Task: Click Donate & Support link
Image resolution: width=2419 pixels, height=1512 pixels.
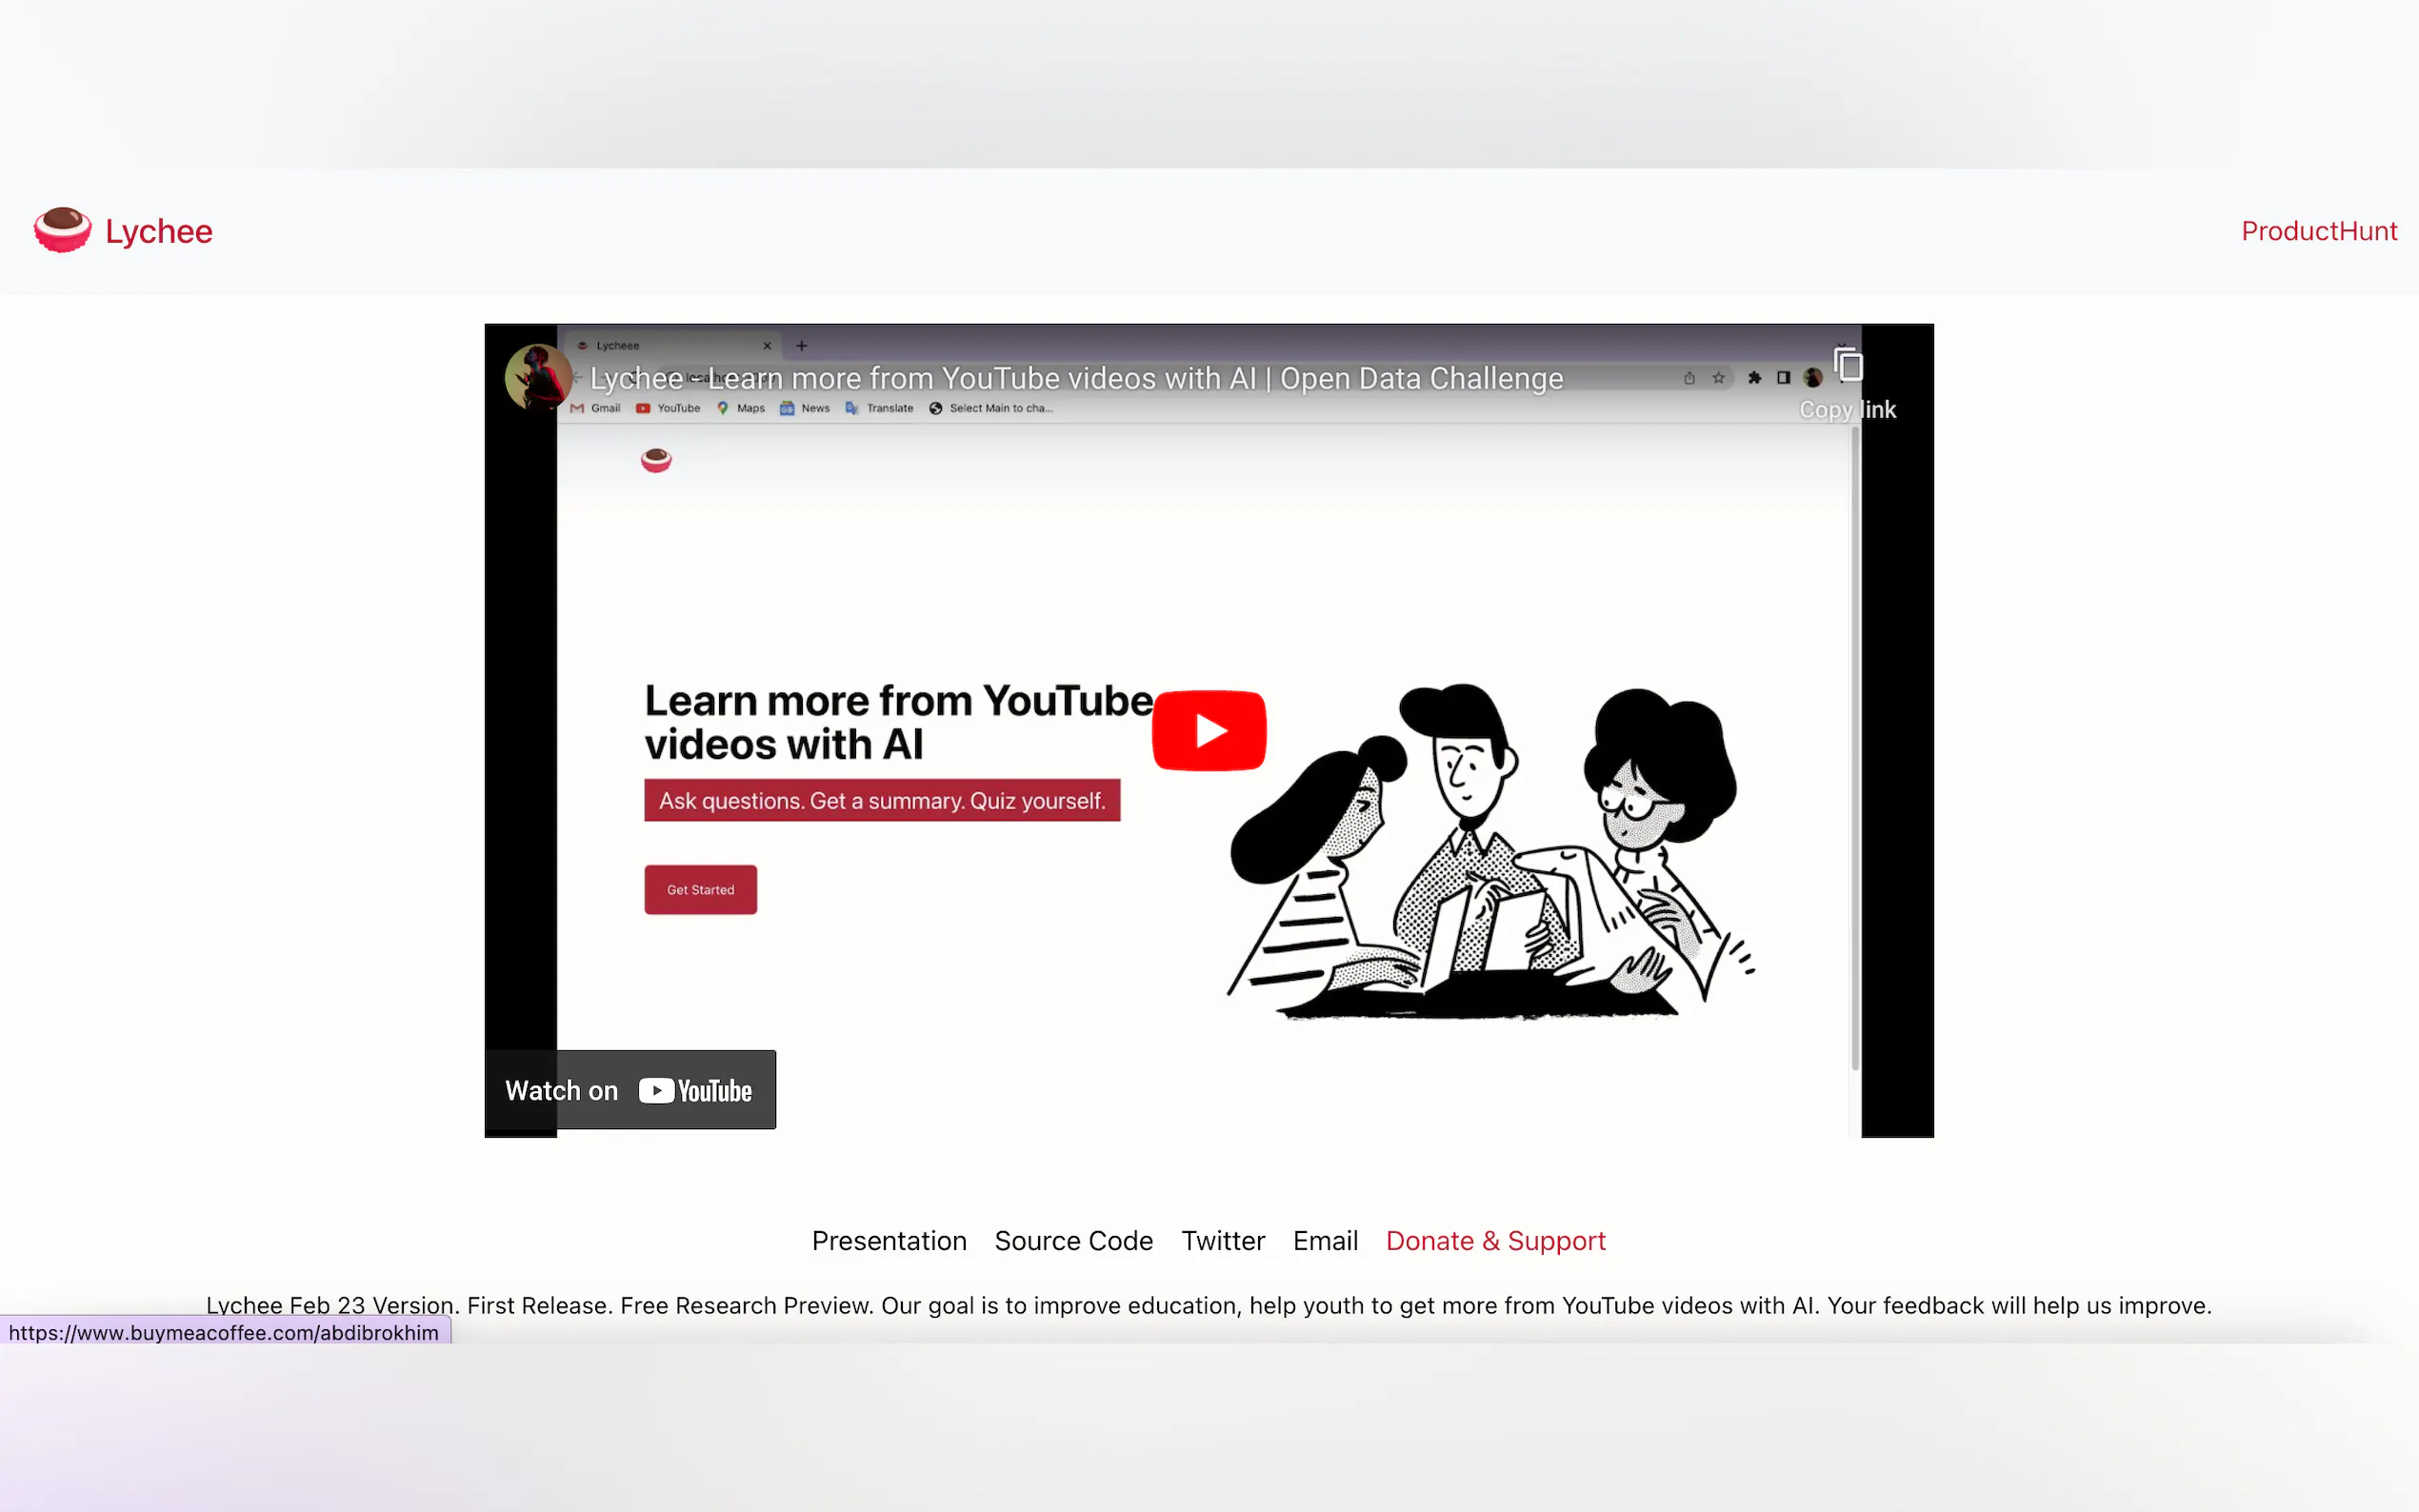Action: [1495, 1240]
